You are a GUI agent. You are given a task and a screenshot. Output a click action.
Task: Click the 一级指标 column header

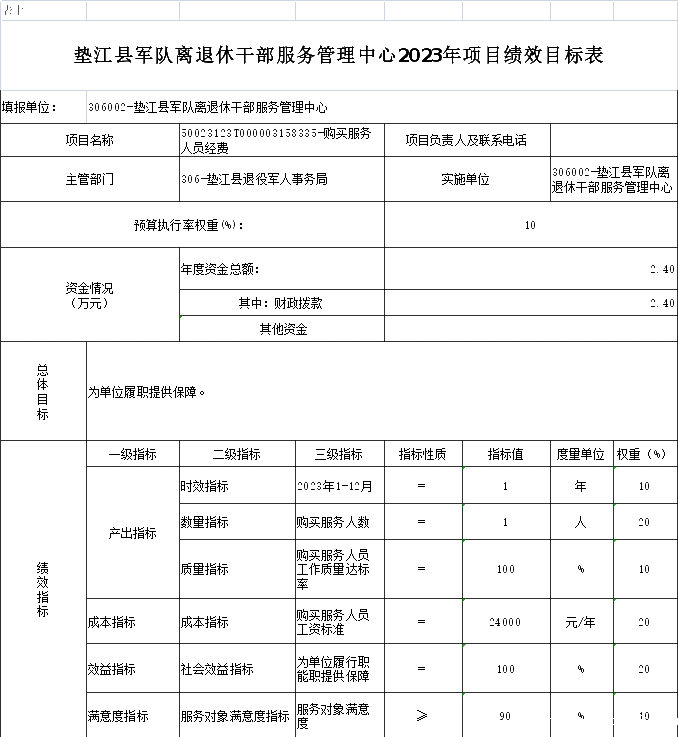pos(132,454)
